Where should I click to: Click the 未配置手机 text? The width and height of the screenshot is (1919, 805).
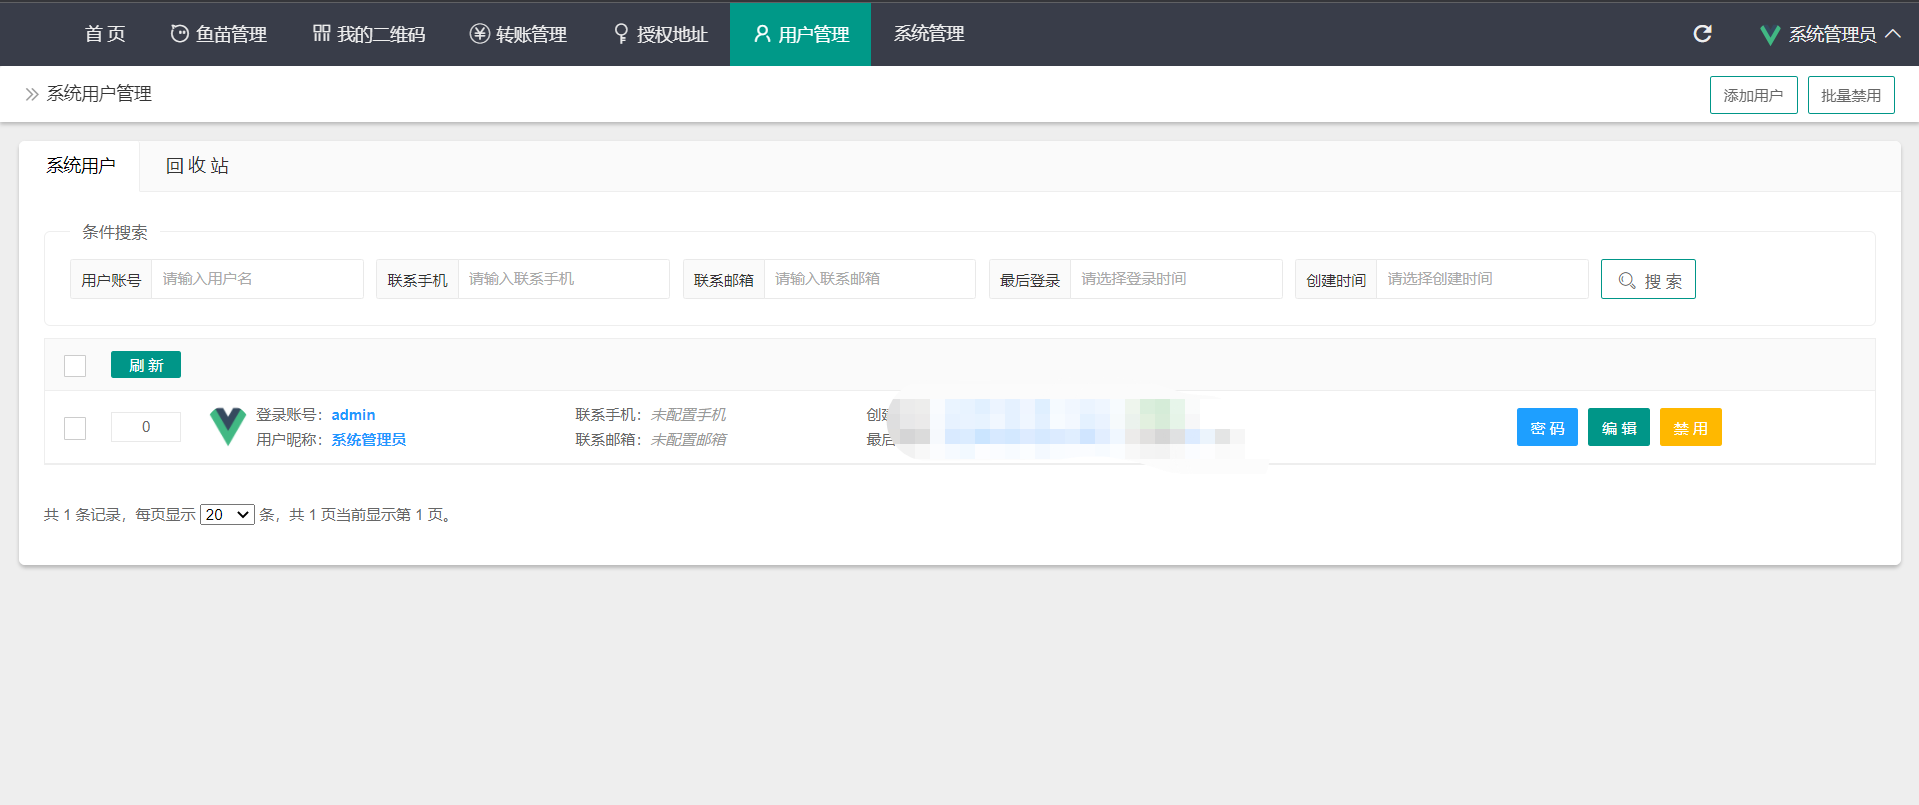(x=688, y=415)
